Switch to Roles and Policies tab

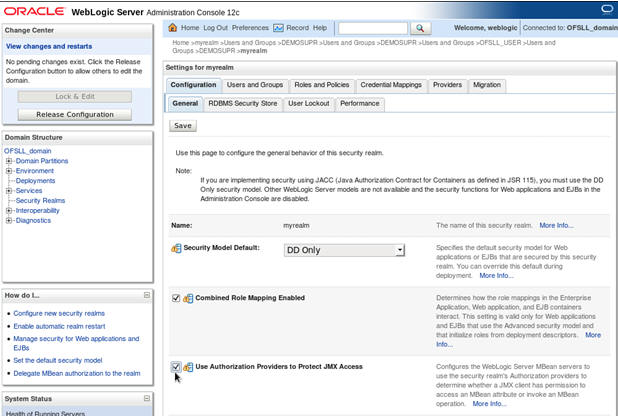(322, 85)
